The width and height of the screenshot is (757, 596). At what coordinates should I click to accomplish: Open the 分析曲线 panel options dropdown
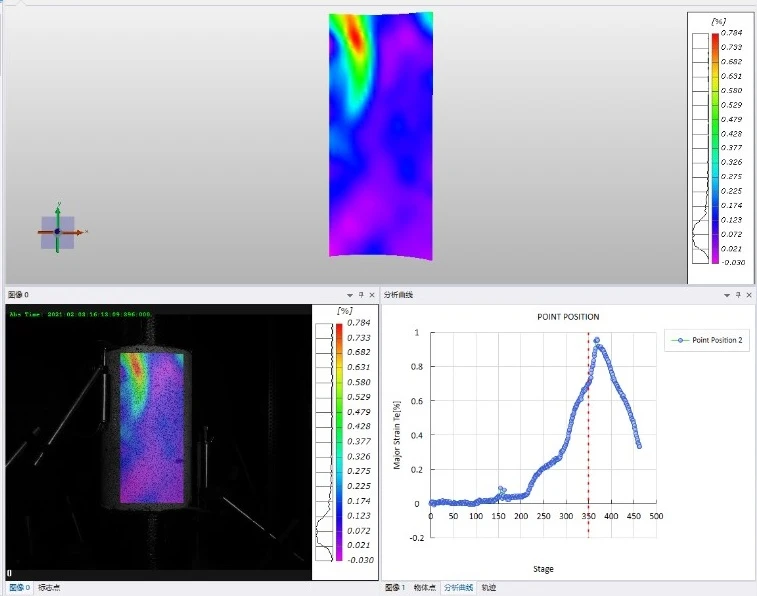pos(727,295)
